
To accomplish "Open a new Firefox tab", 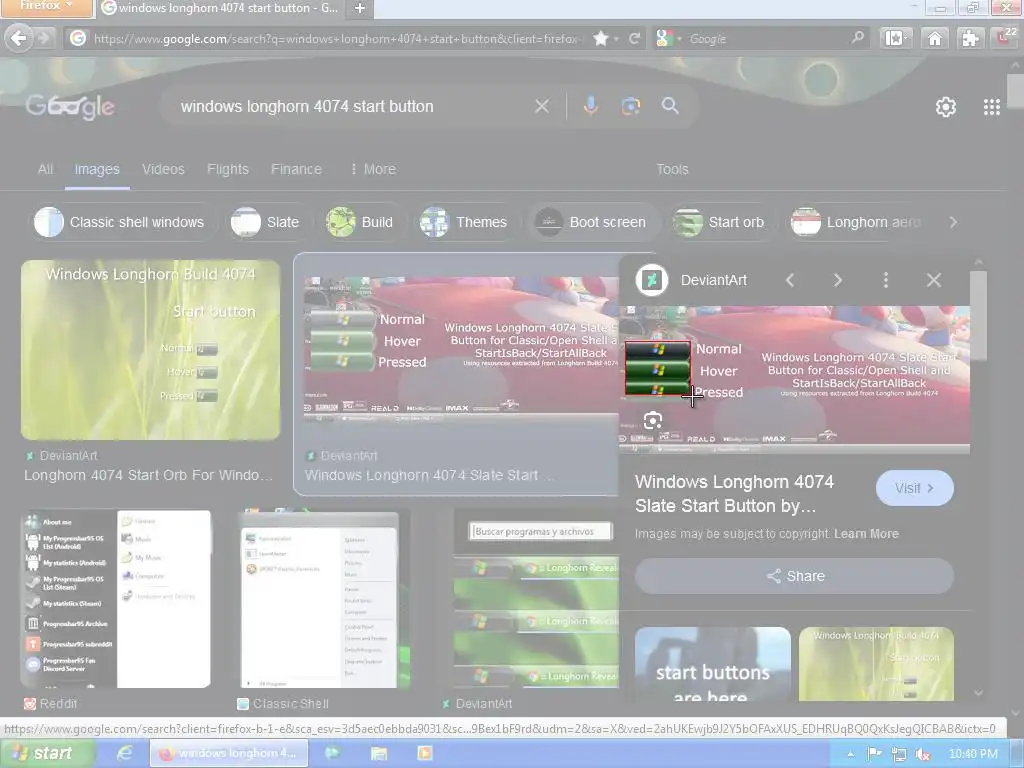I will click(x=359, y=8).
